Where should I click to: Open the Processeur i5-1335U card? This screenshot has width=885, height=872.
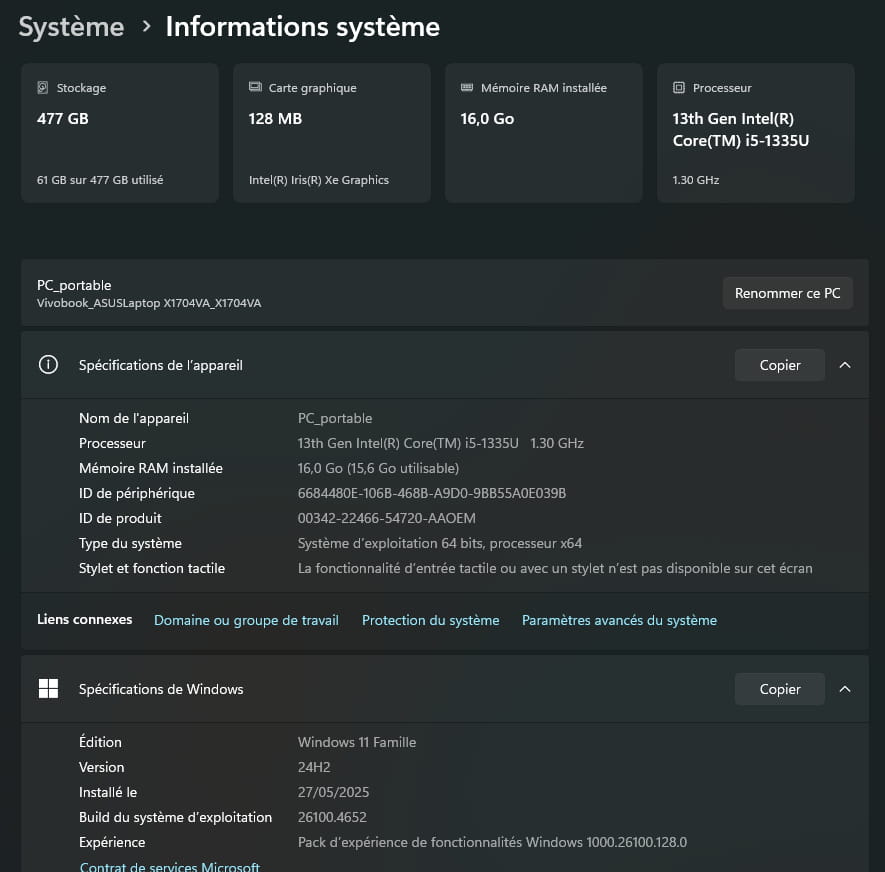pos(756,133)
